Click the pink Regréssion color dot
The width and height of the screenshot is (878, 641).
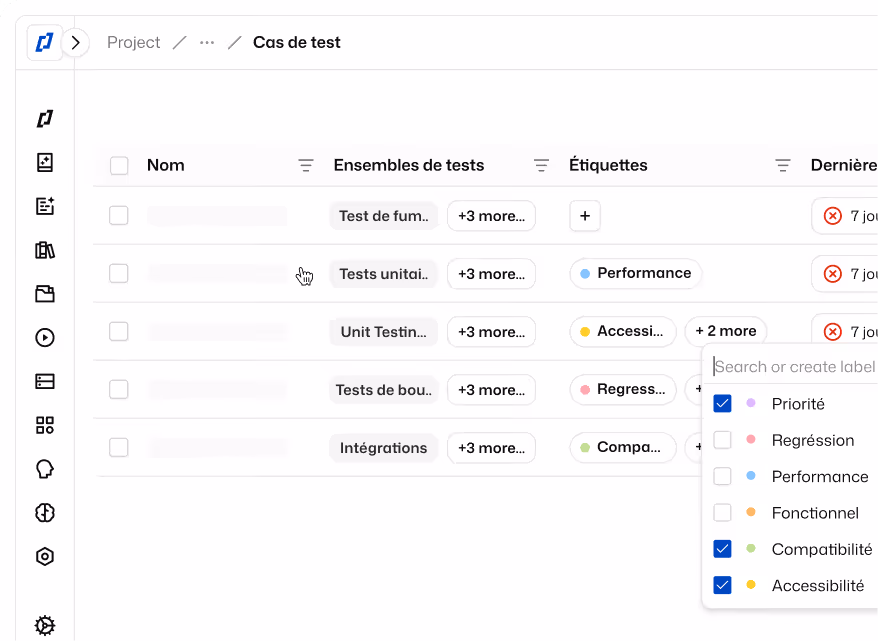click(751, 439)
